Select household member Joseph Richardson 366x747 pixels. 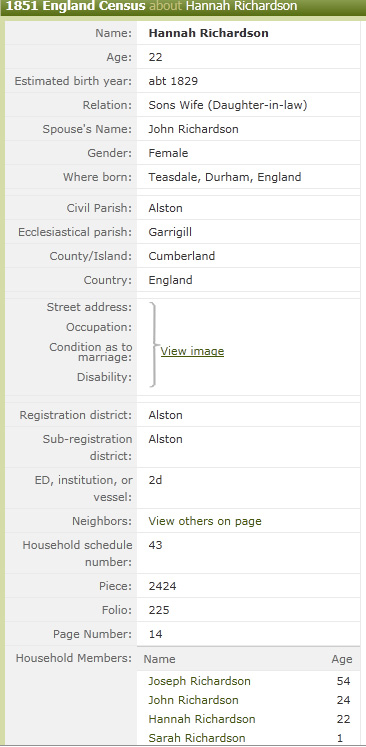199,681
